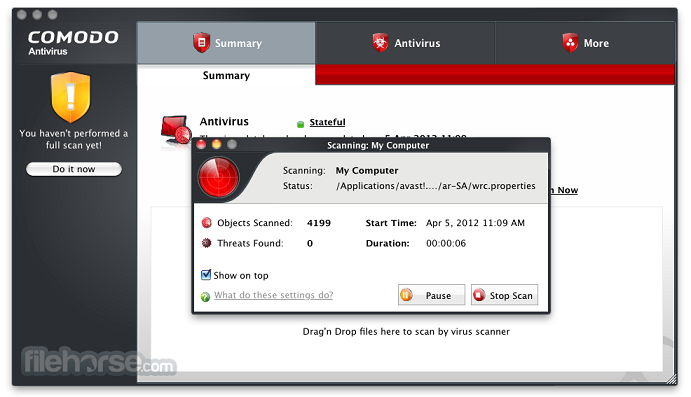This screenshot has height=397, width=691.
Task: Click the wrc.properties status path
Action: pyautogui.click(x=436, y=186)
